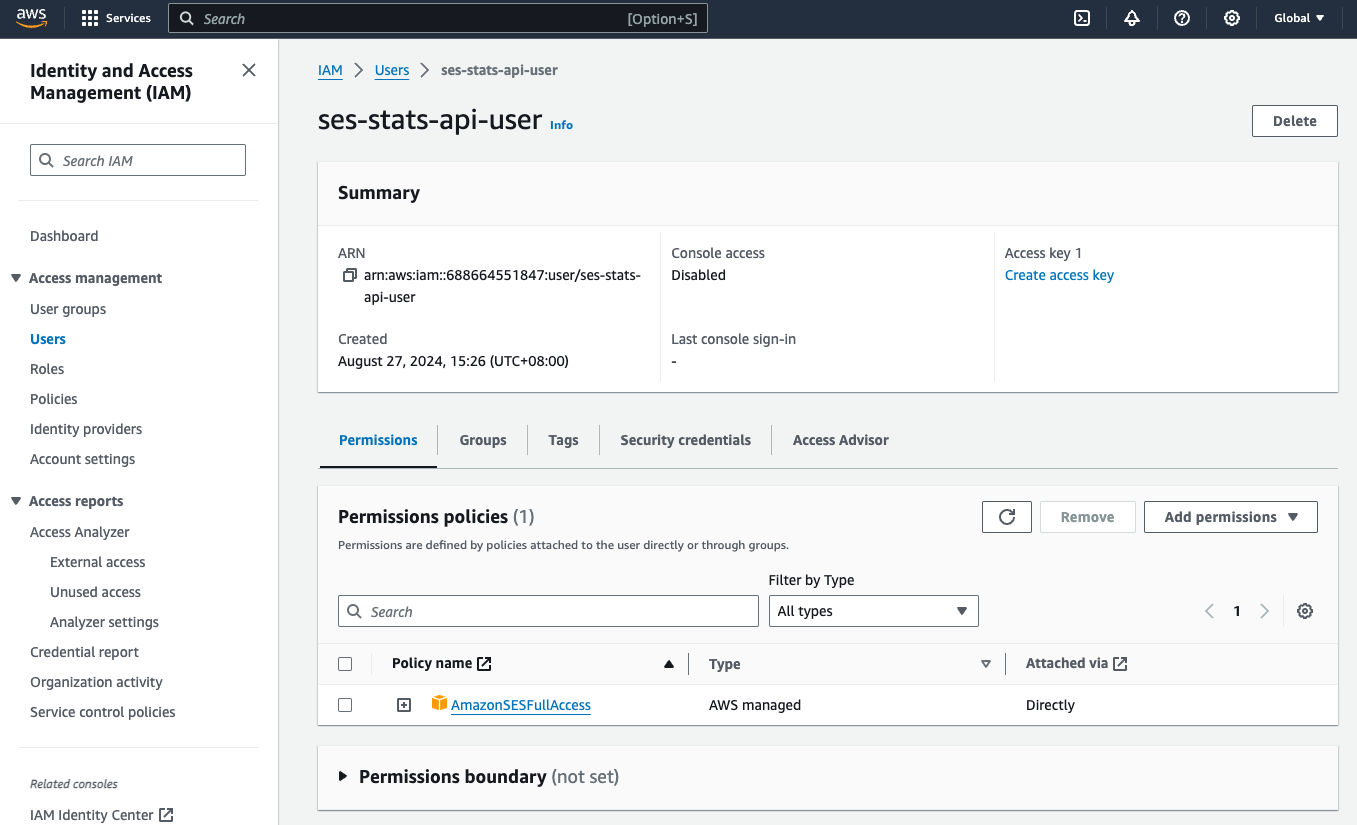Open the AWS home logo

(32, 18)
